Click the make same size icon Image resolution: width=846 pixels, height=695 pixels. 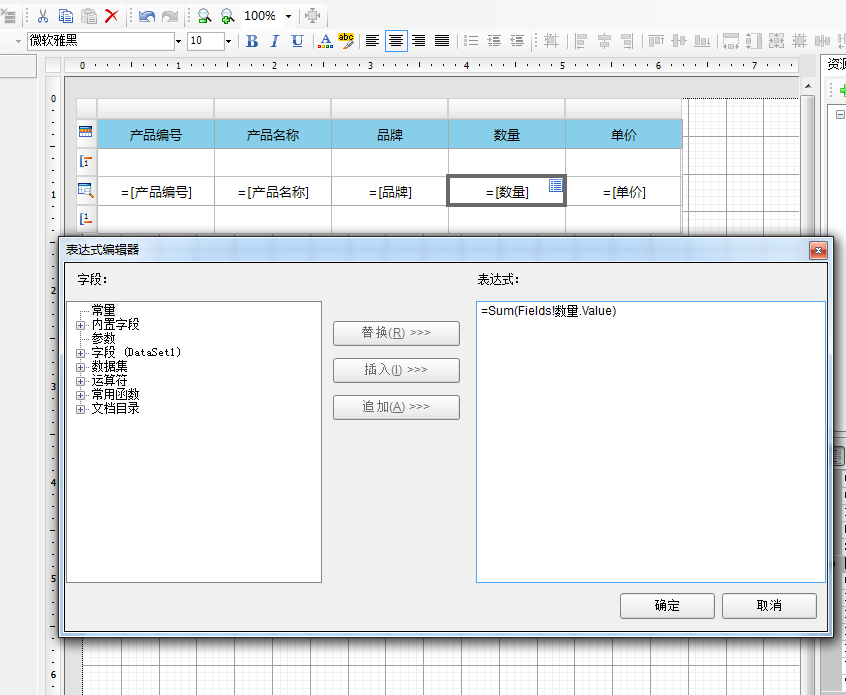pyautogui.click(x=776, y=41)
